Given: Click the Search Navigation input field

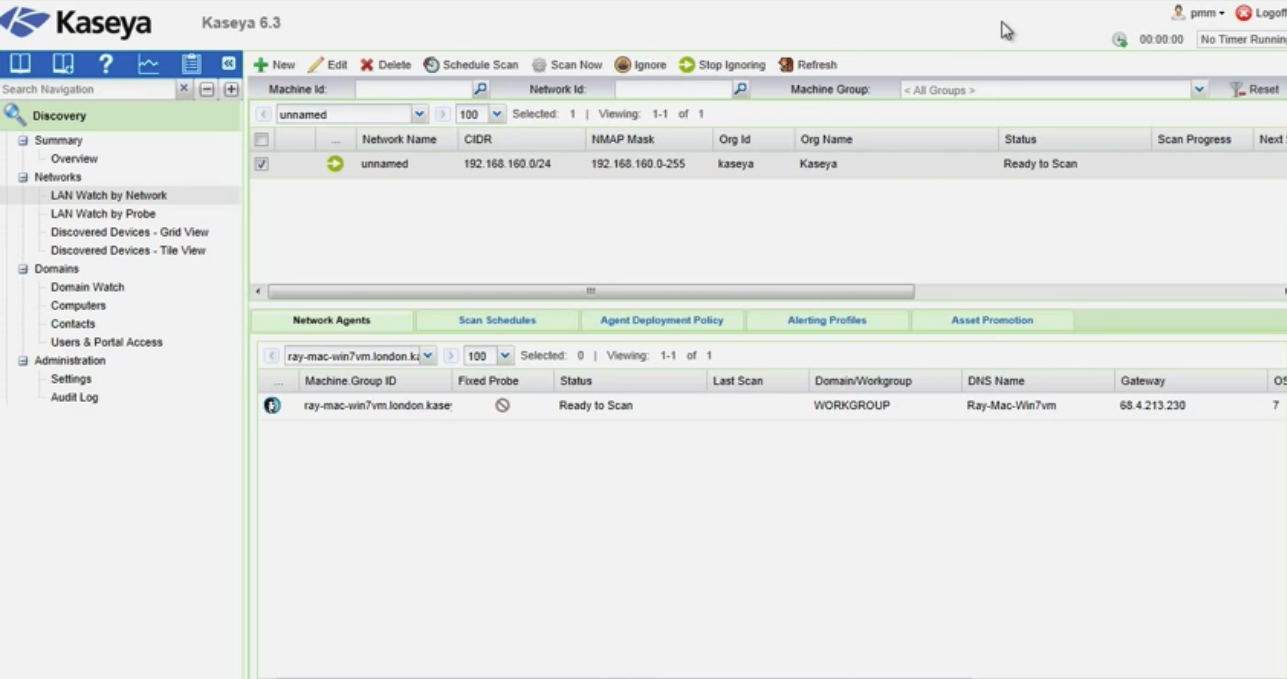Looking at the screenshot, I should [88, 89].
